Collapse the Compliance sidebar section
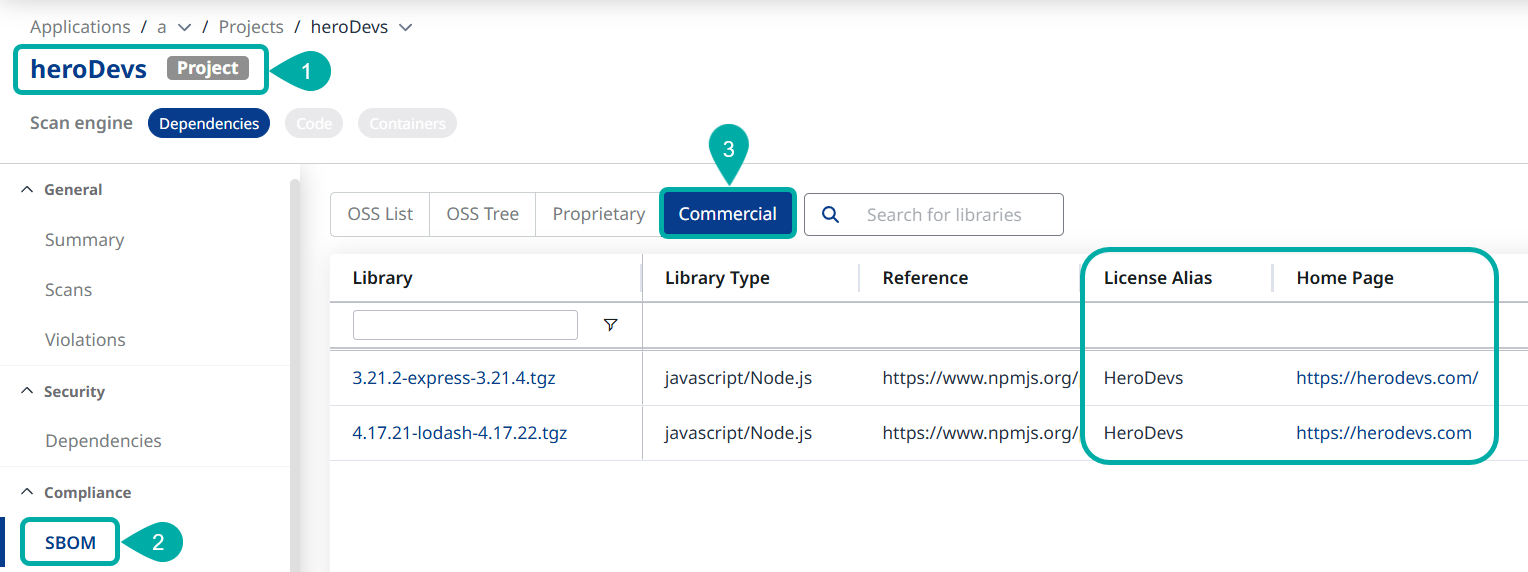The height and width of the screenshot is (572, 1528). (27, 493)
